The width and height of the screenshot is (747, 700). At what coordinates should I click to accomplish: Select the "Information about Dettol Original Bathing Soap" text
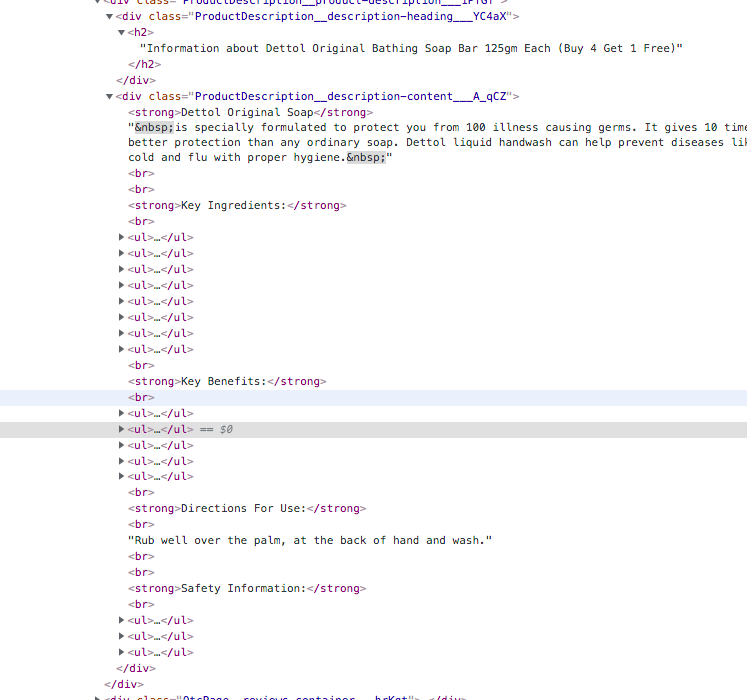[x=411, y=49]
